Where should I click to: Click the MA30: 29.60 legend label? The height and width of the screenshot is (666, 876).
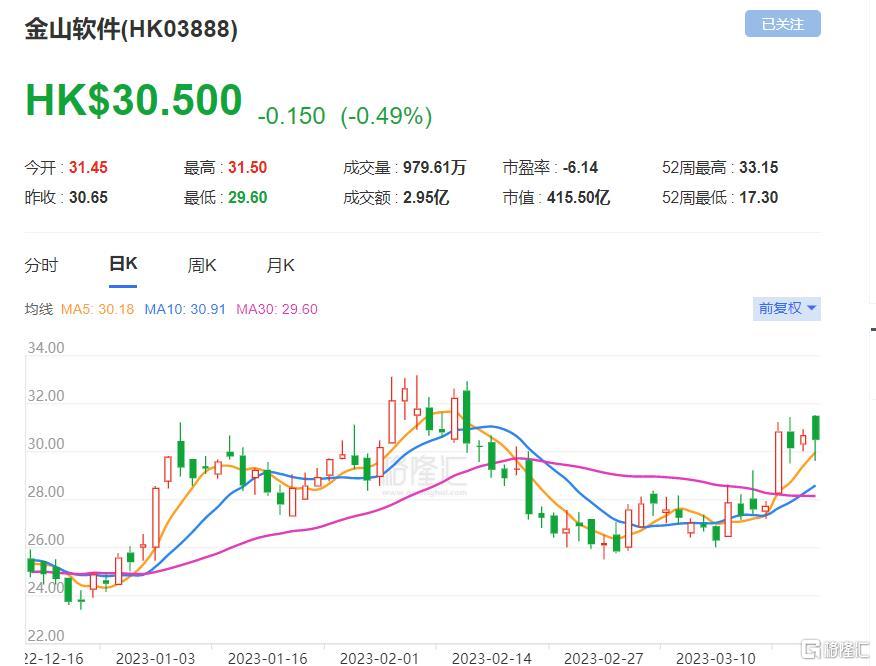pos(277,309)
